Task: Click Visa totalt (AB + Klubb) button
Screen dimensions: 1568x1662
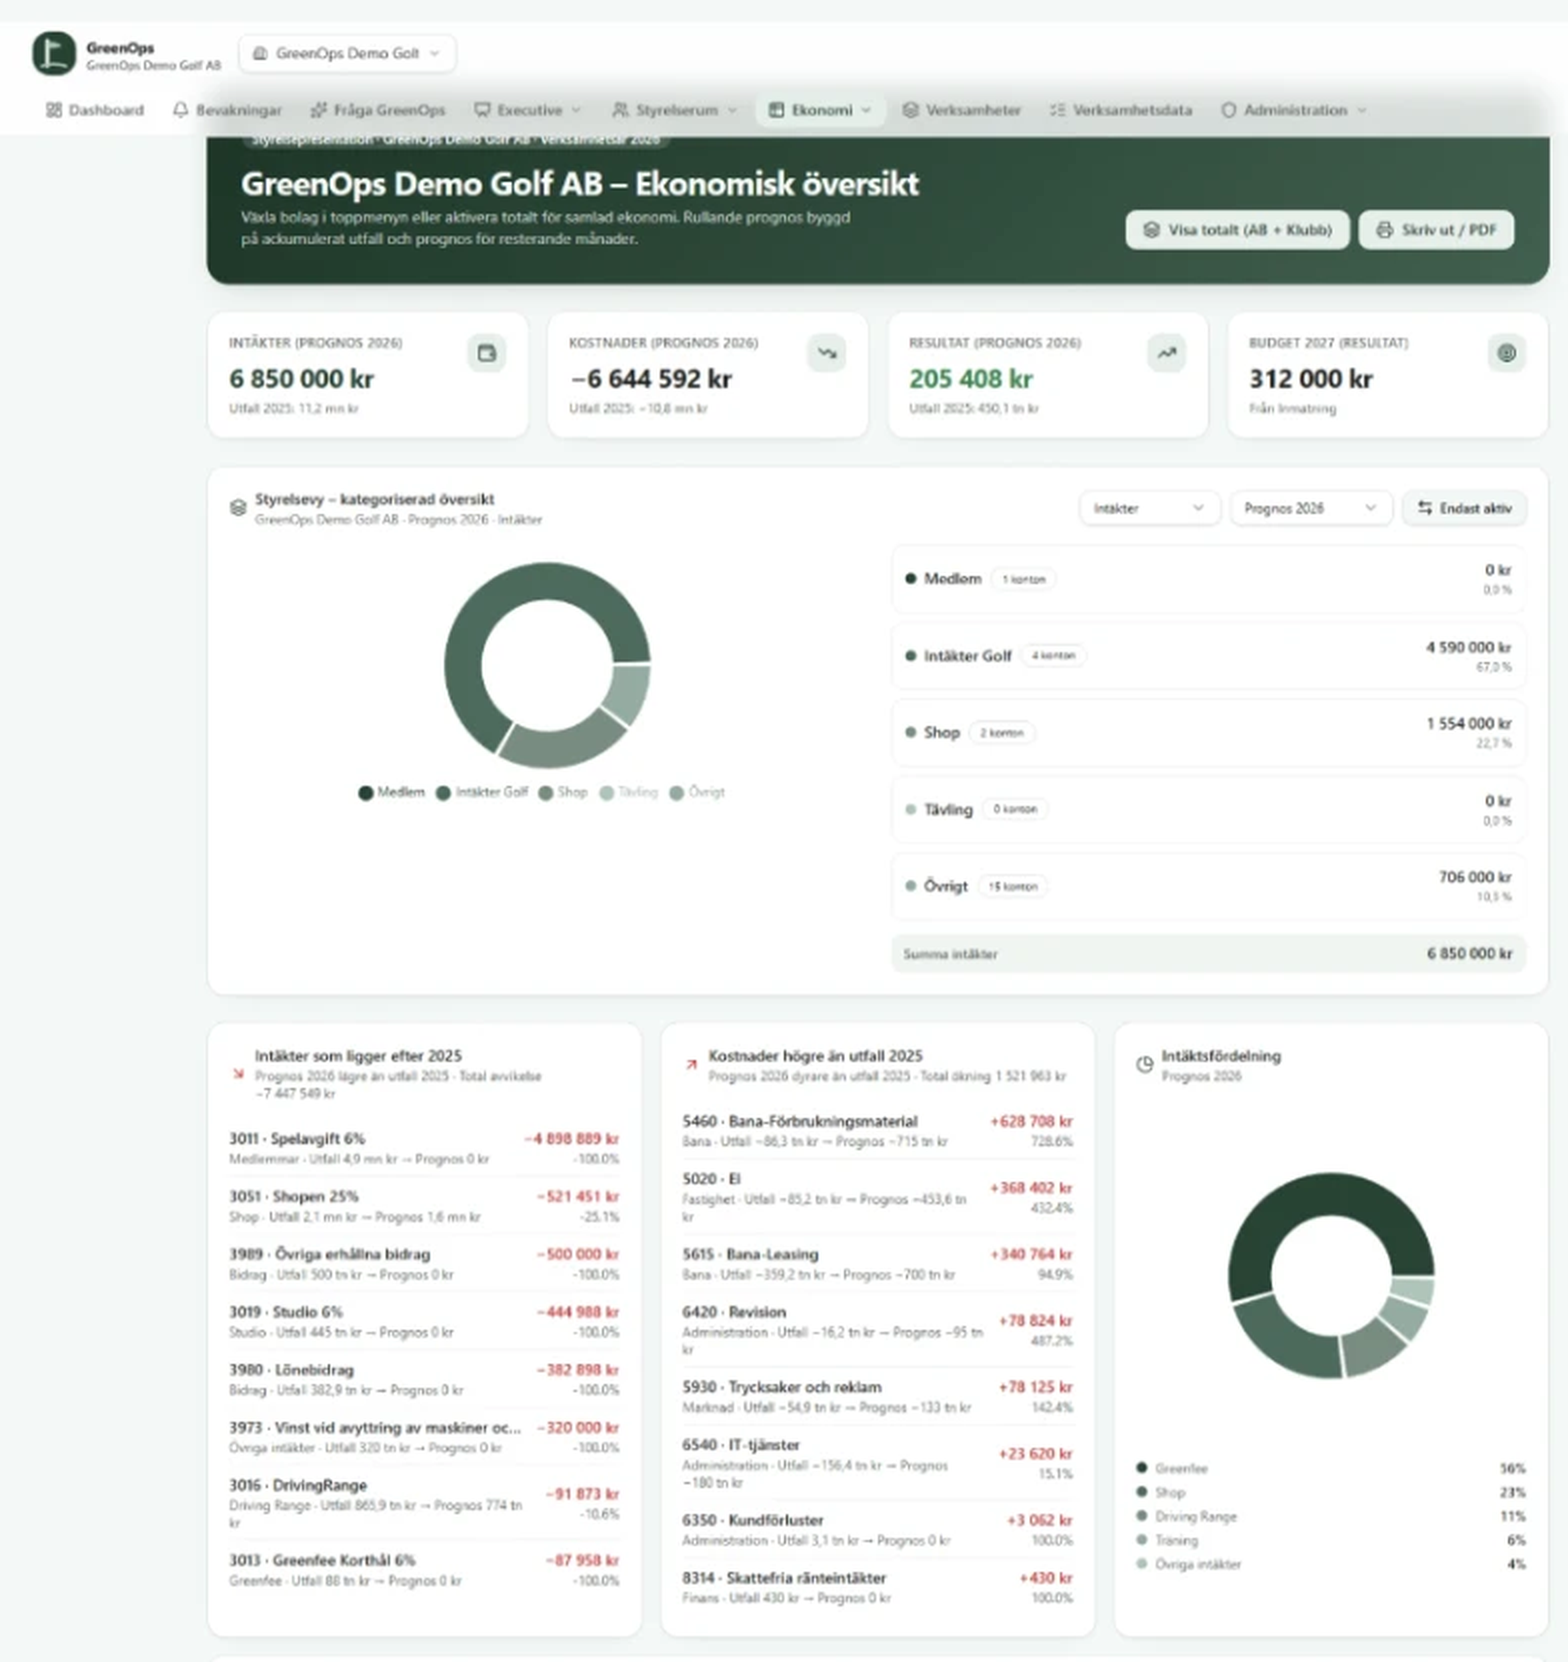Action: tap(1237, 230)
